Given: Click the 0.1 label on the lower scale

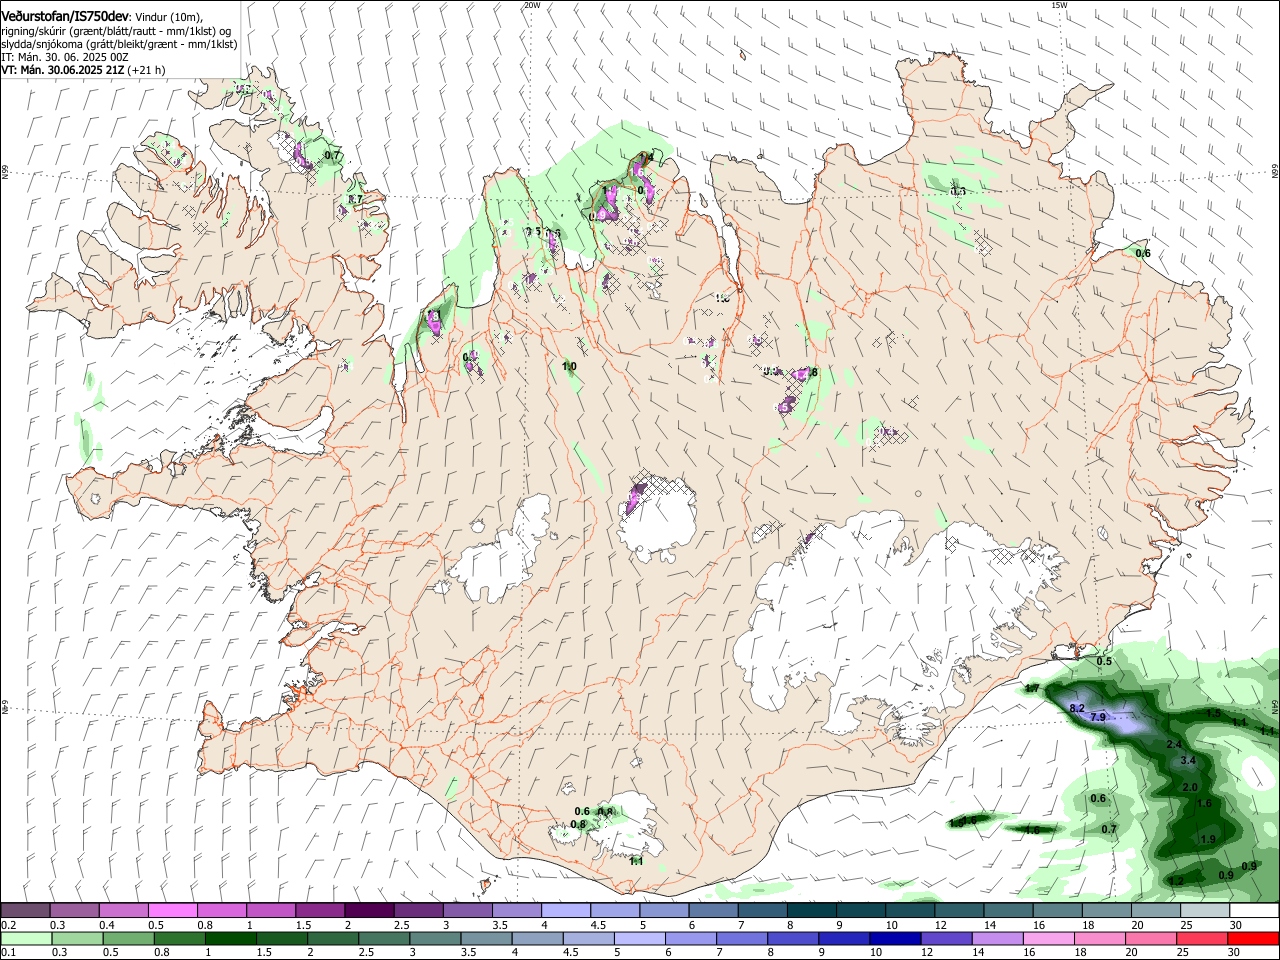Looking at the screenshot, I should [x=8, y=953].
